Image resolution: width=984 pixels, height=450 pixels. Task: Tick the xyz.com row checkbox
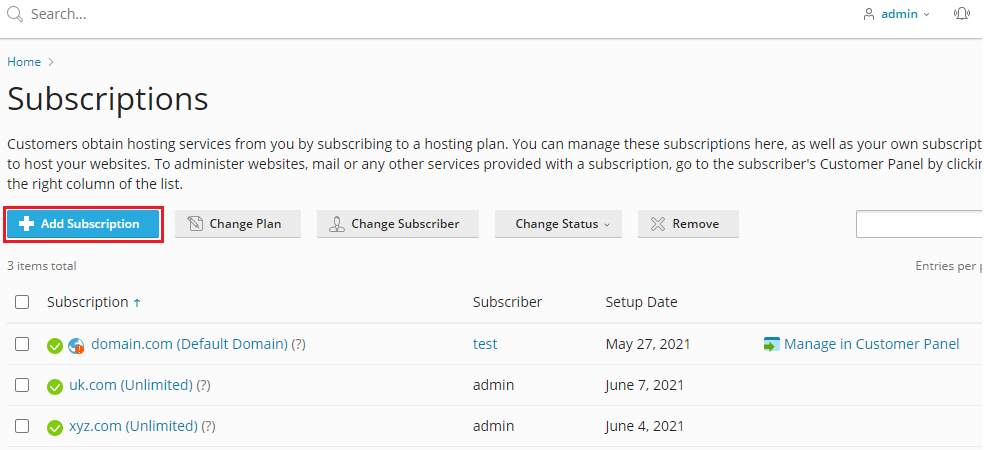click(23, 426)
